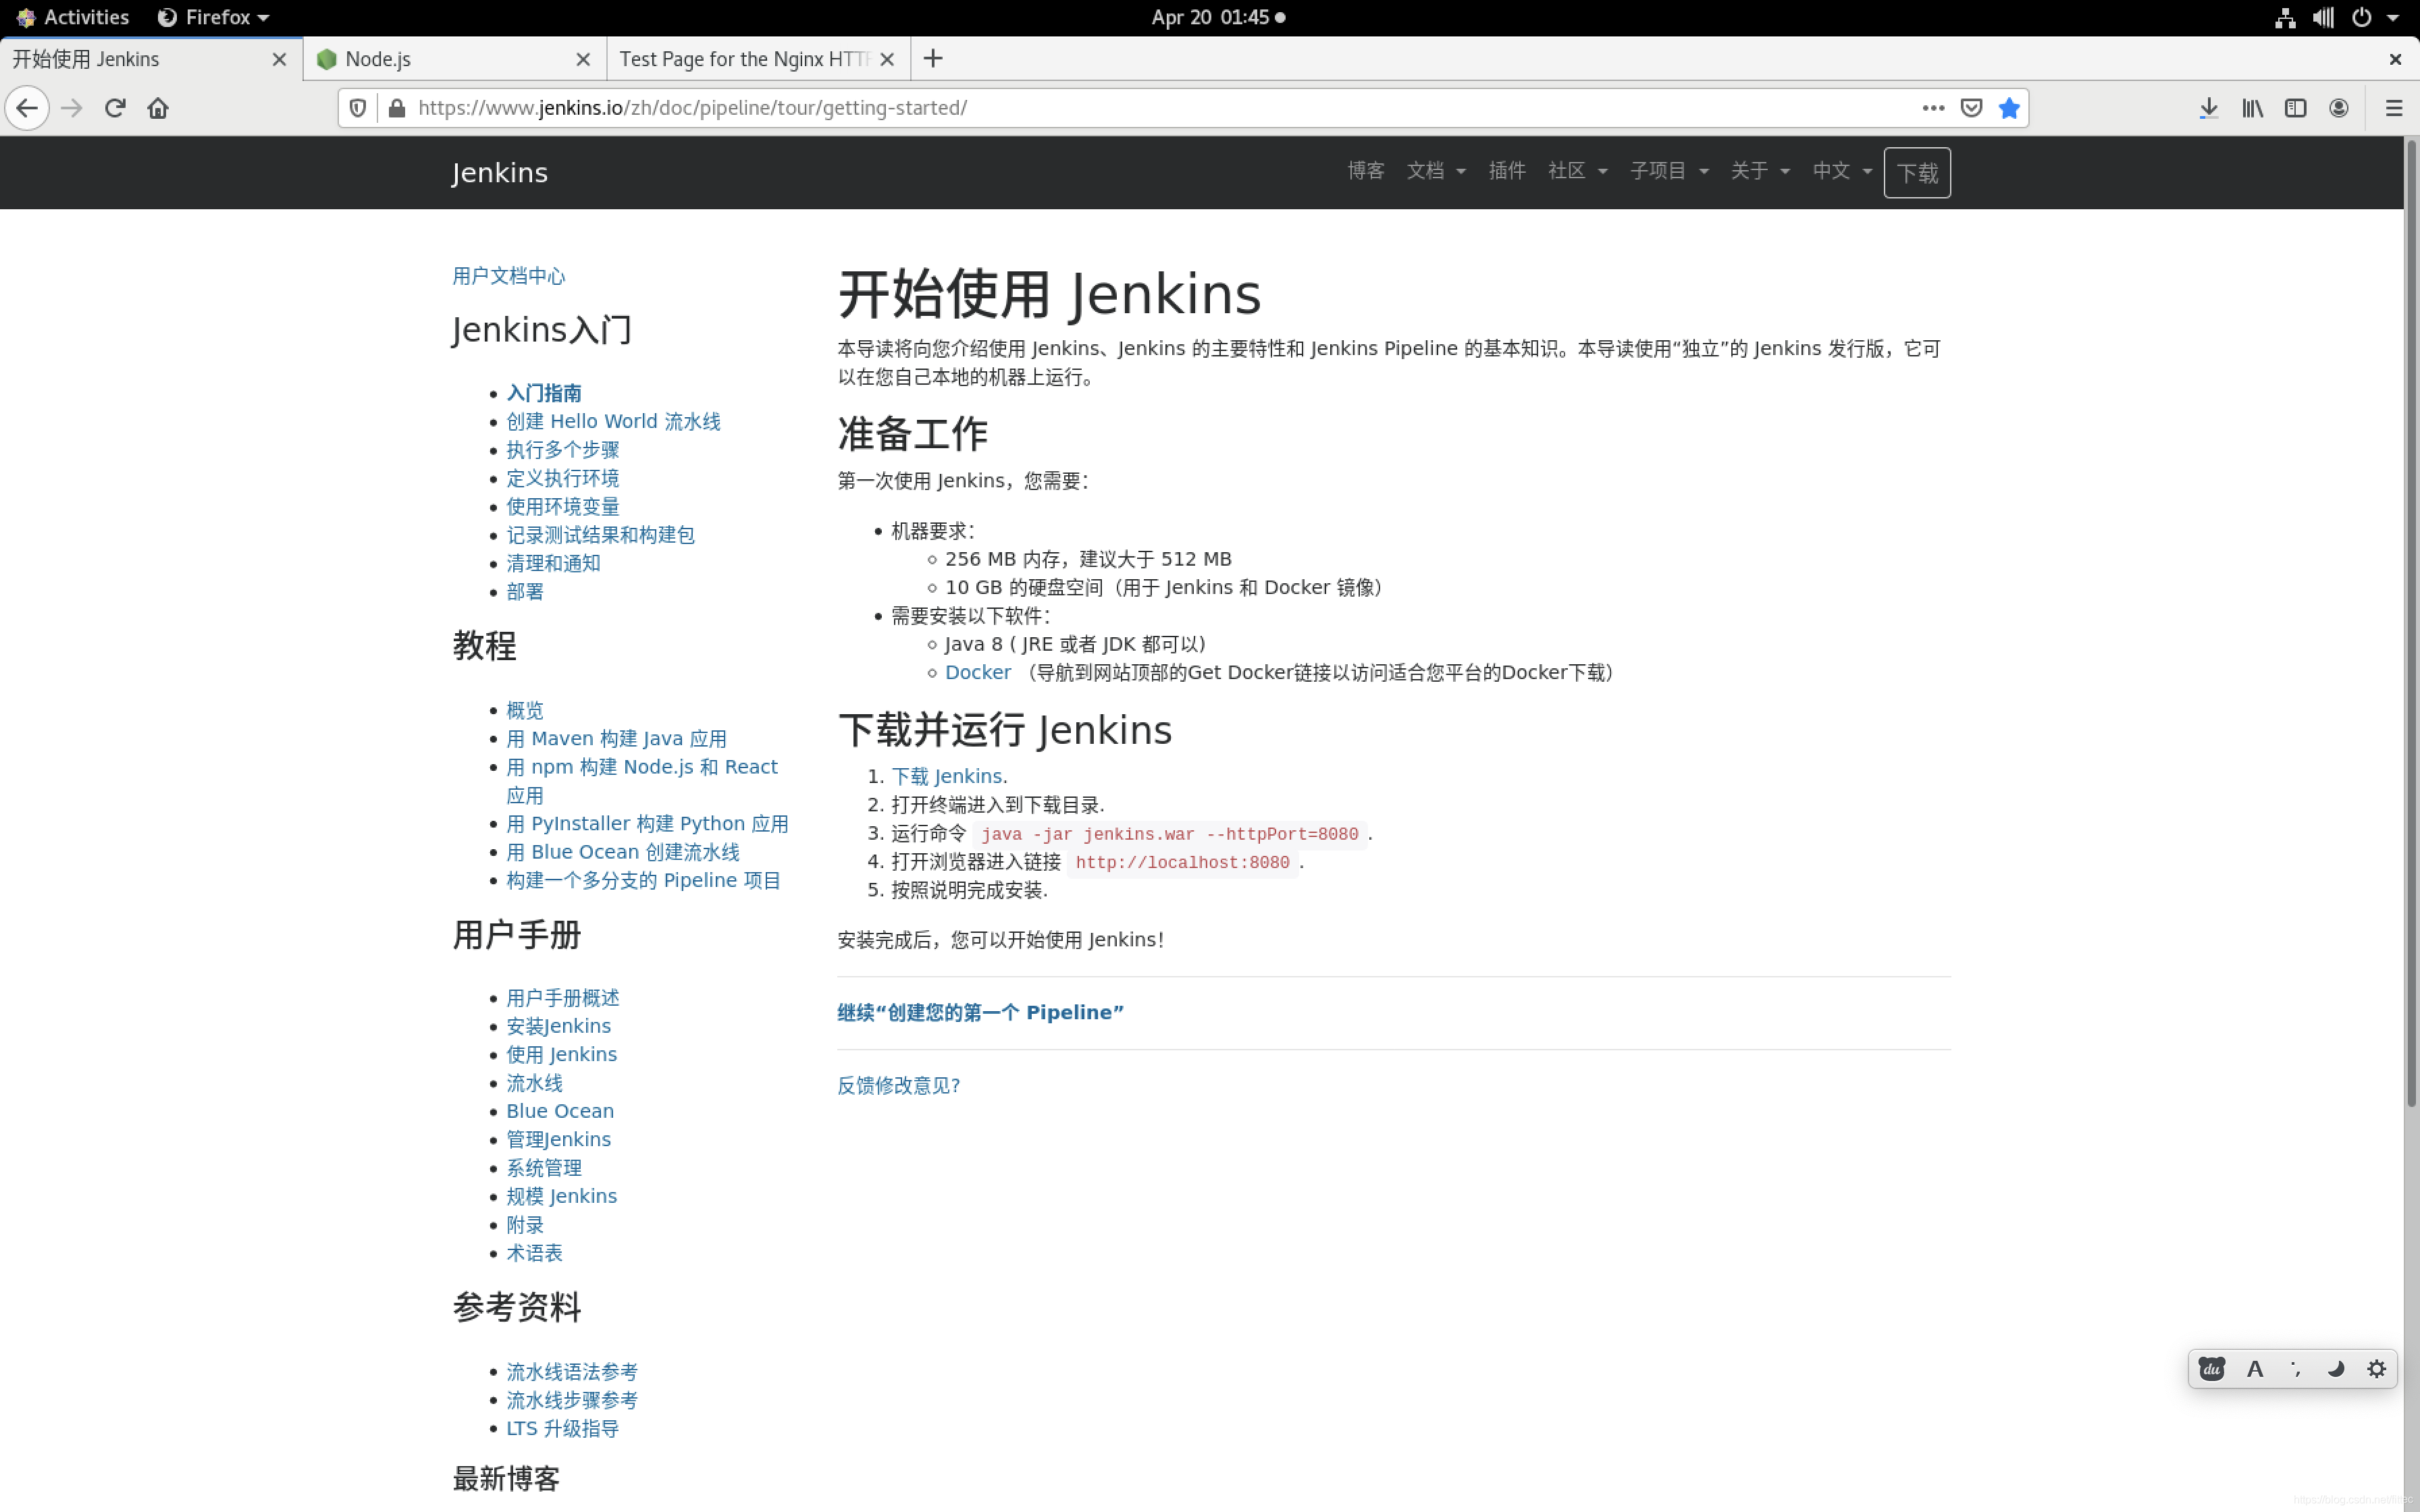Screen dimensions: 2420x1512
Task: Open 创建 Hello World 流水线 link
Action: [x=613, y=422]
